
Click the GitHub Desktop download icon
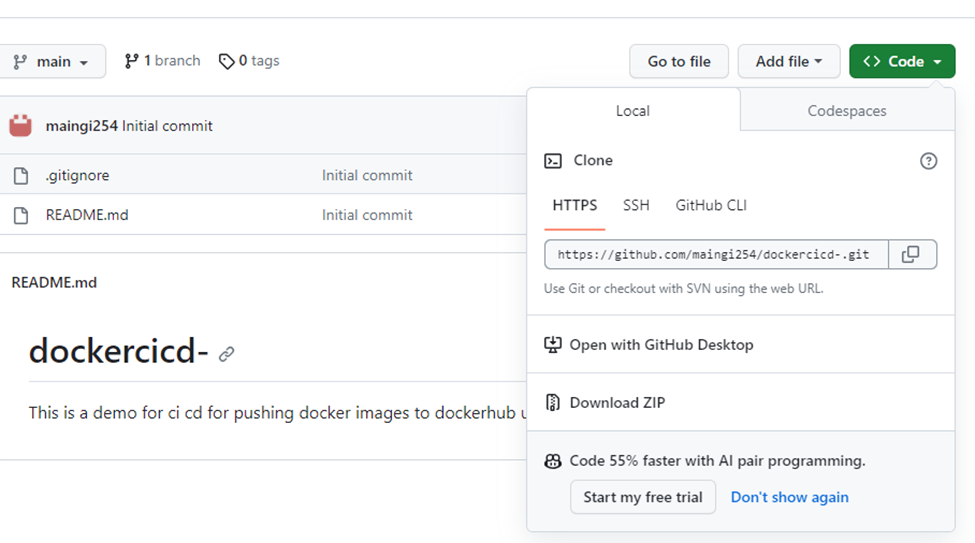[x=553, y=345]
